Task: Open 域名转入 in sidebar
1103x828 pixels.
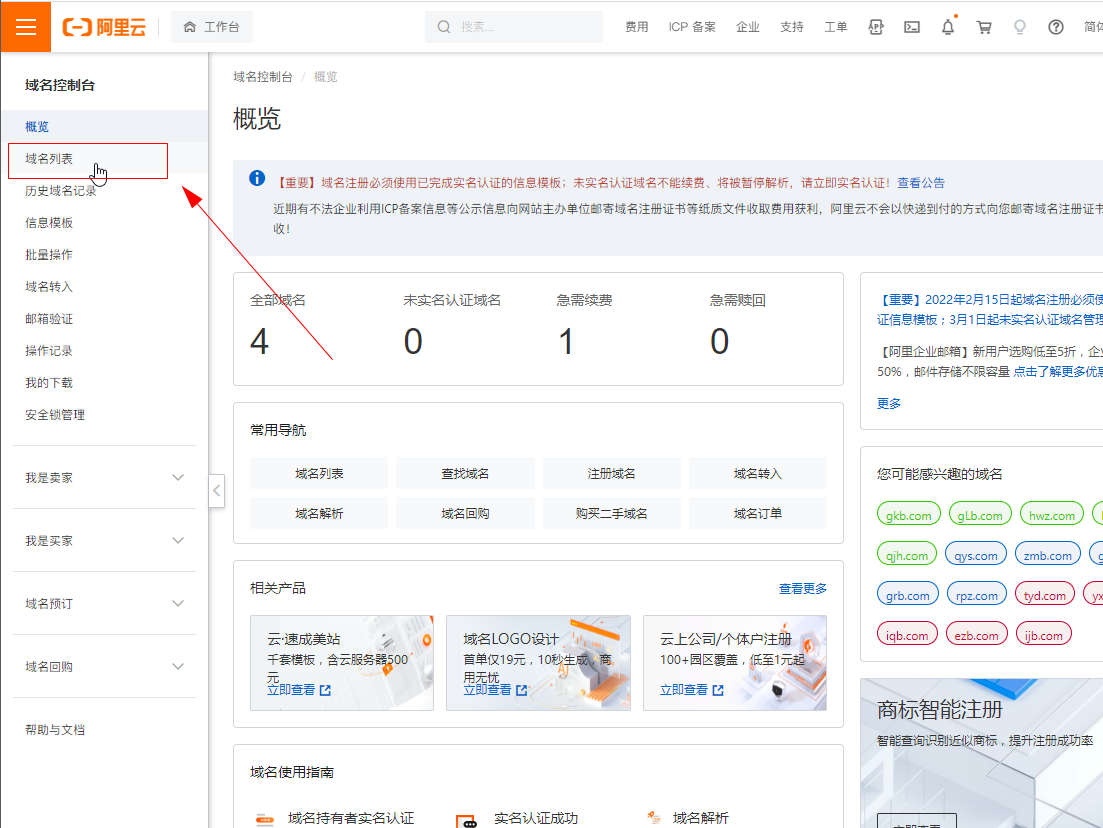Action: point(104,286)
